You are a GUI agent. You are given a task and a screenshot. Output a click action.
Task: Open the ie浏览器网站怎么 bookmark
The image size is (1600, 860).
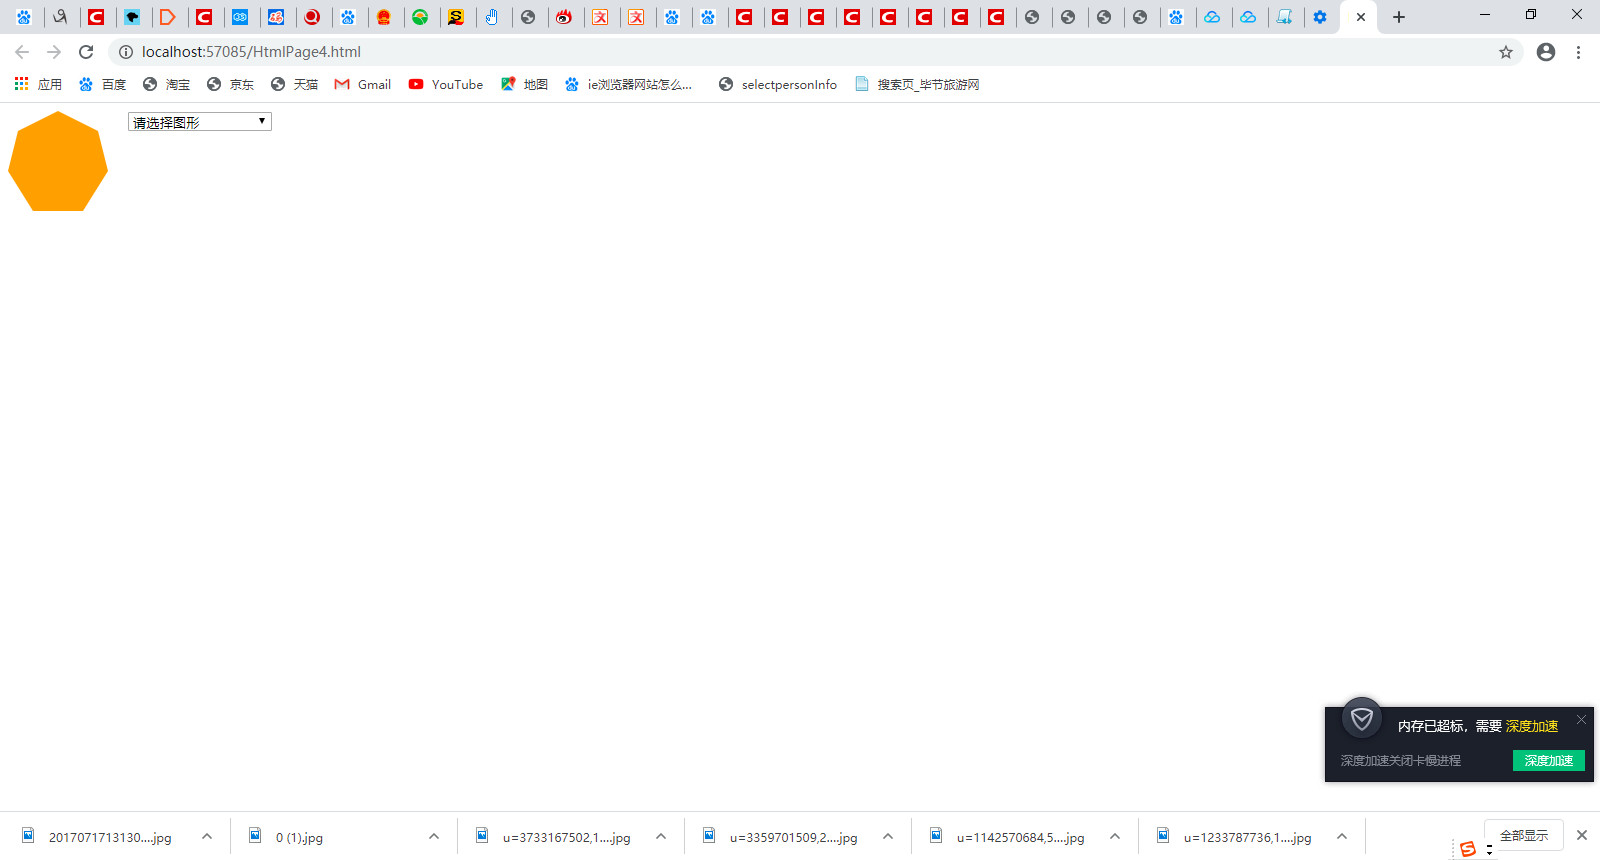point(627,84)
